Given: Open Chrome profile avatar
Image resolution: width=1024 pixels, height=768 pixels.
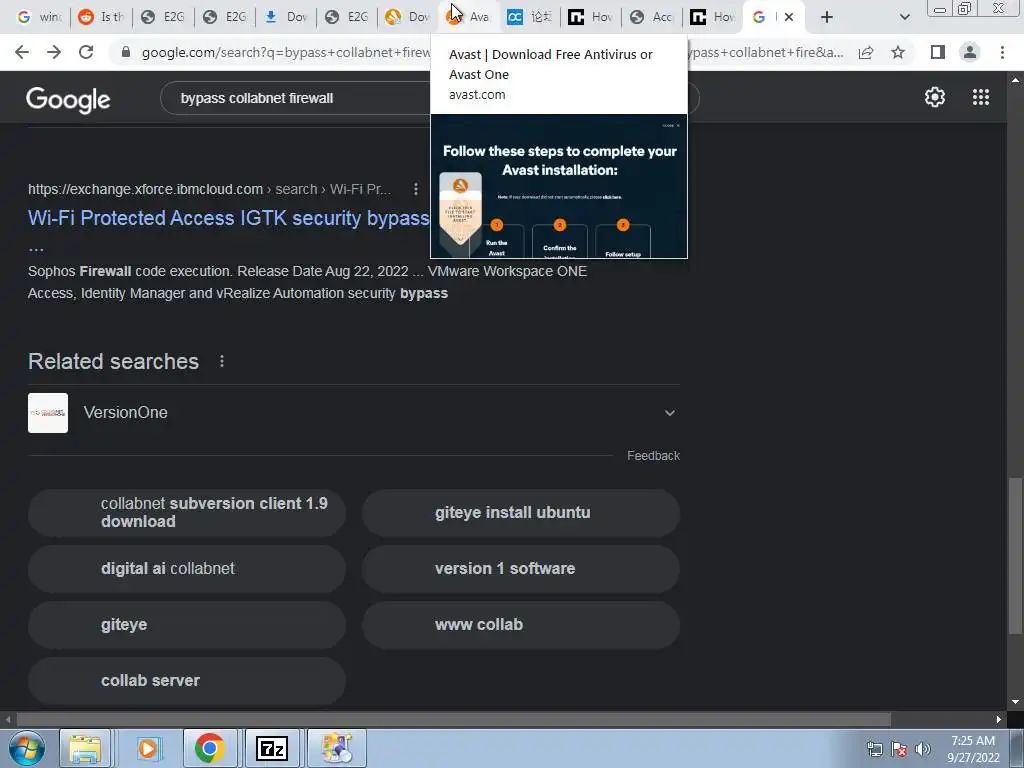Looking at the screenshot, I should coord(970,52).
